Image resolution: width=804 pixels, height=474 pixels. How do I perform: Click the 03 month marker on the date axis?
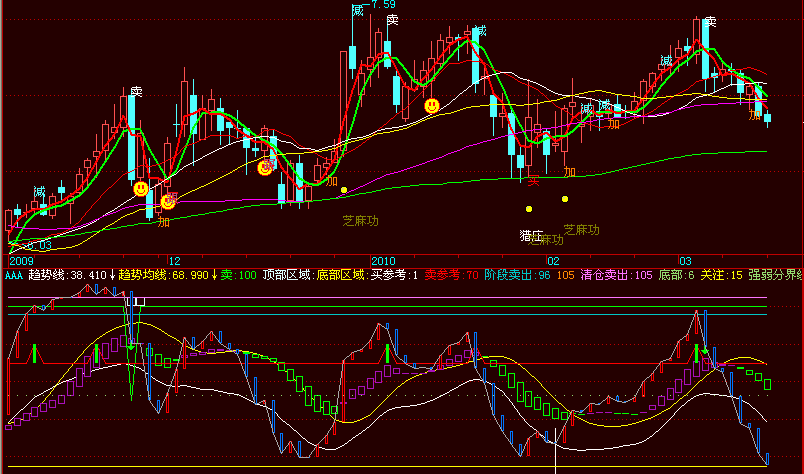point(685,261)
